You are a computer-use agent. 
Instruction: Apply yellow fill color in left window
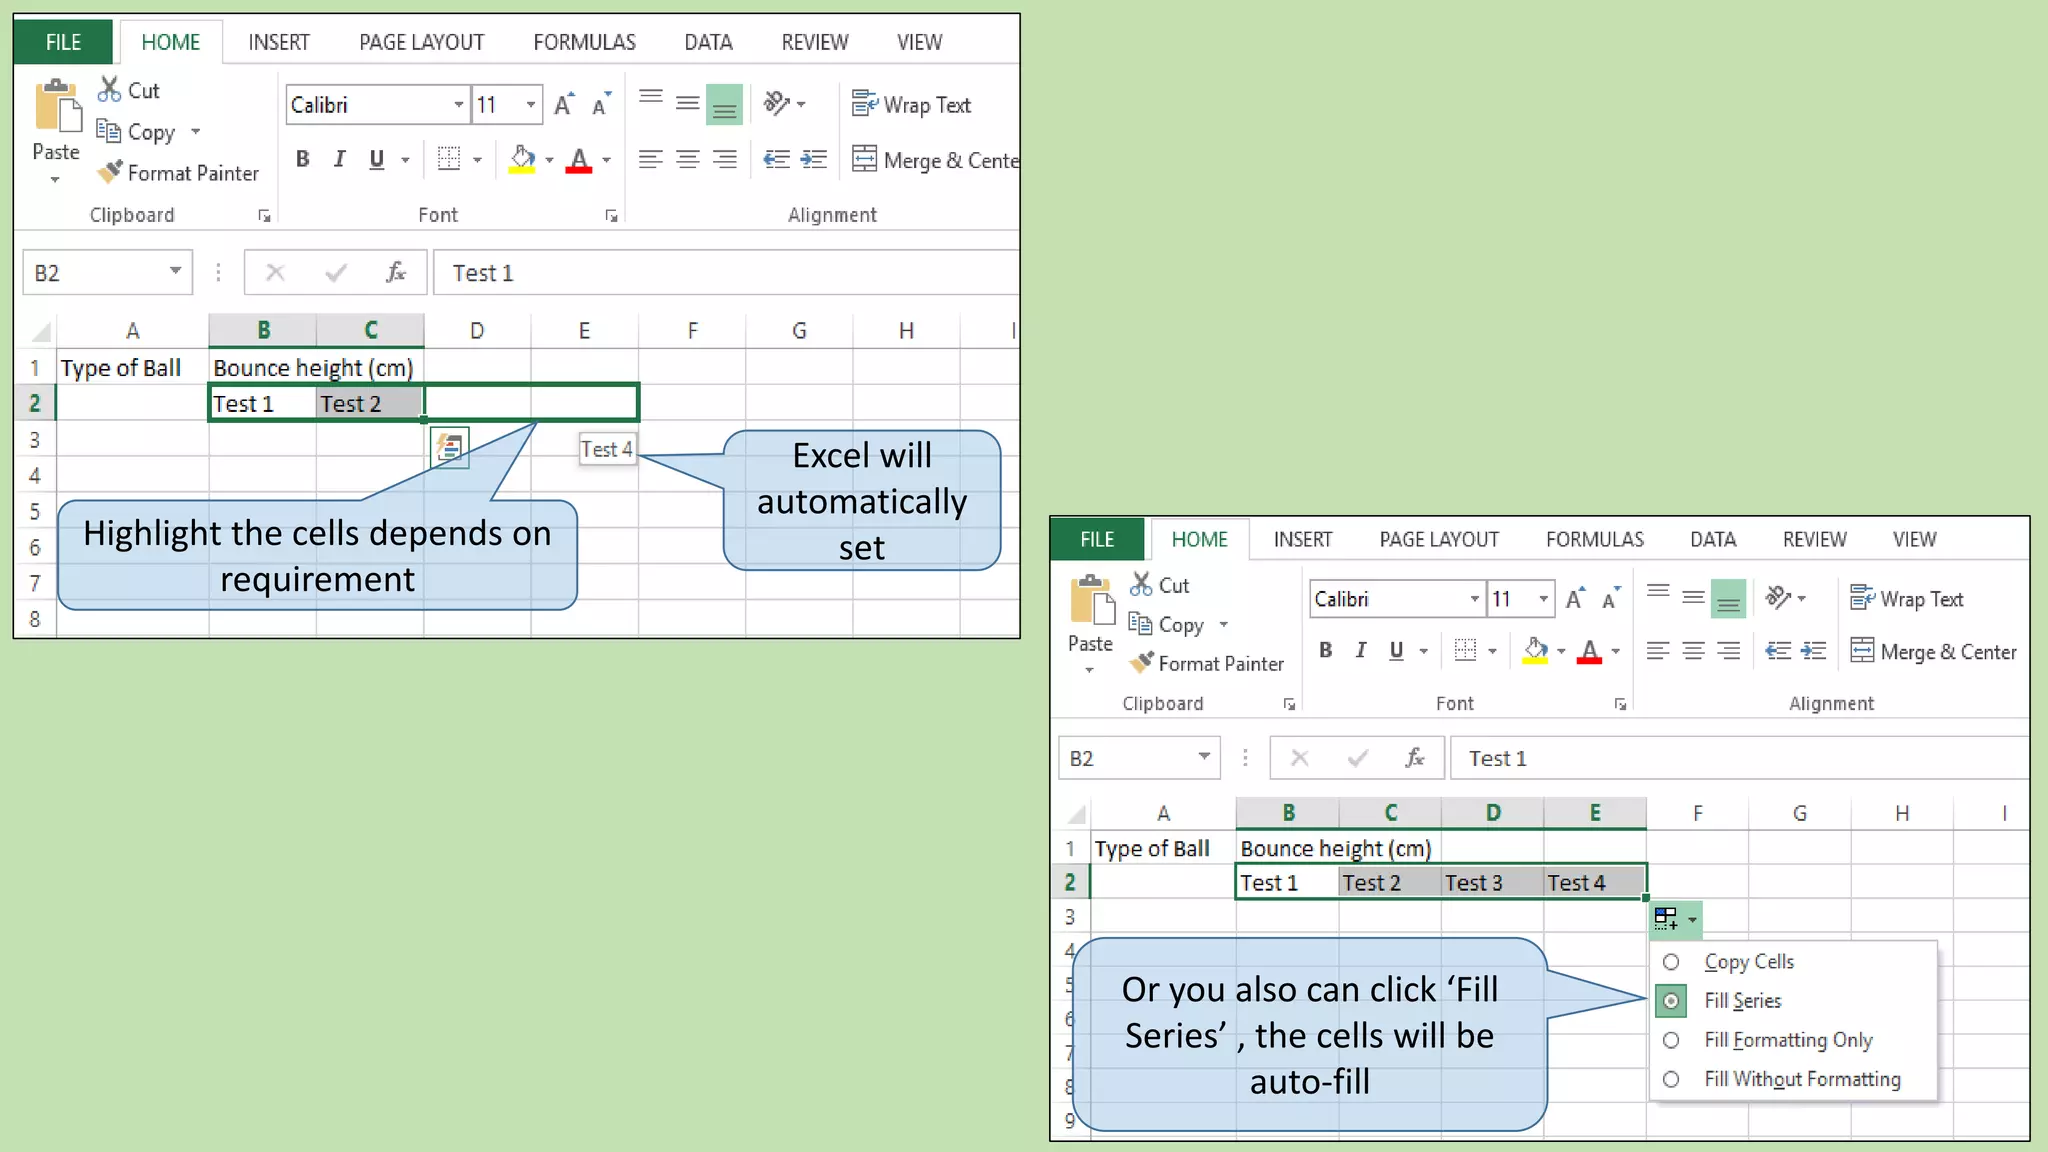(522, 160)
